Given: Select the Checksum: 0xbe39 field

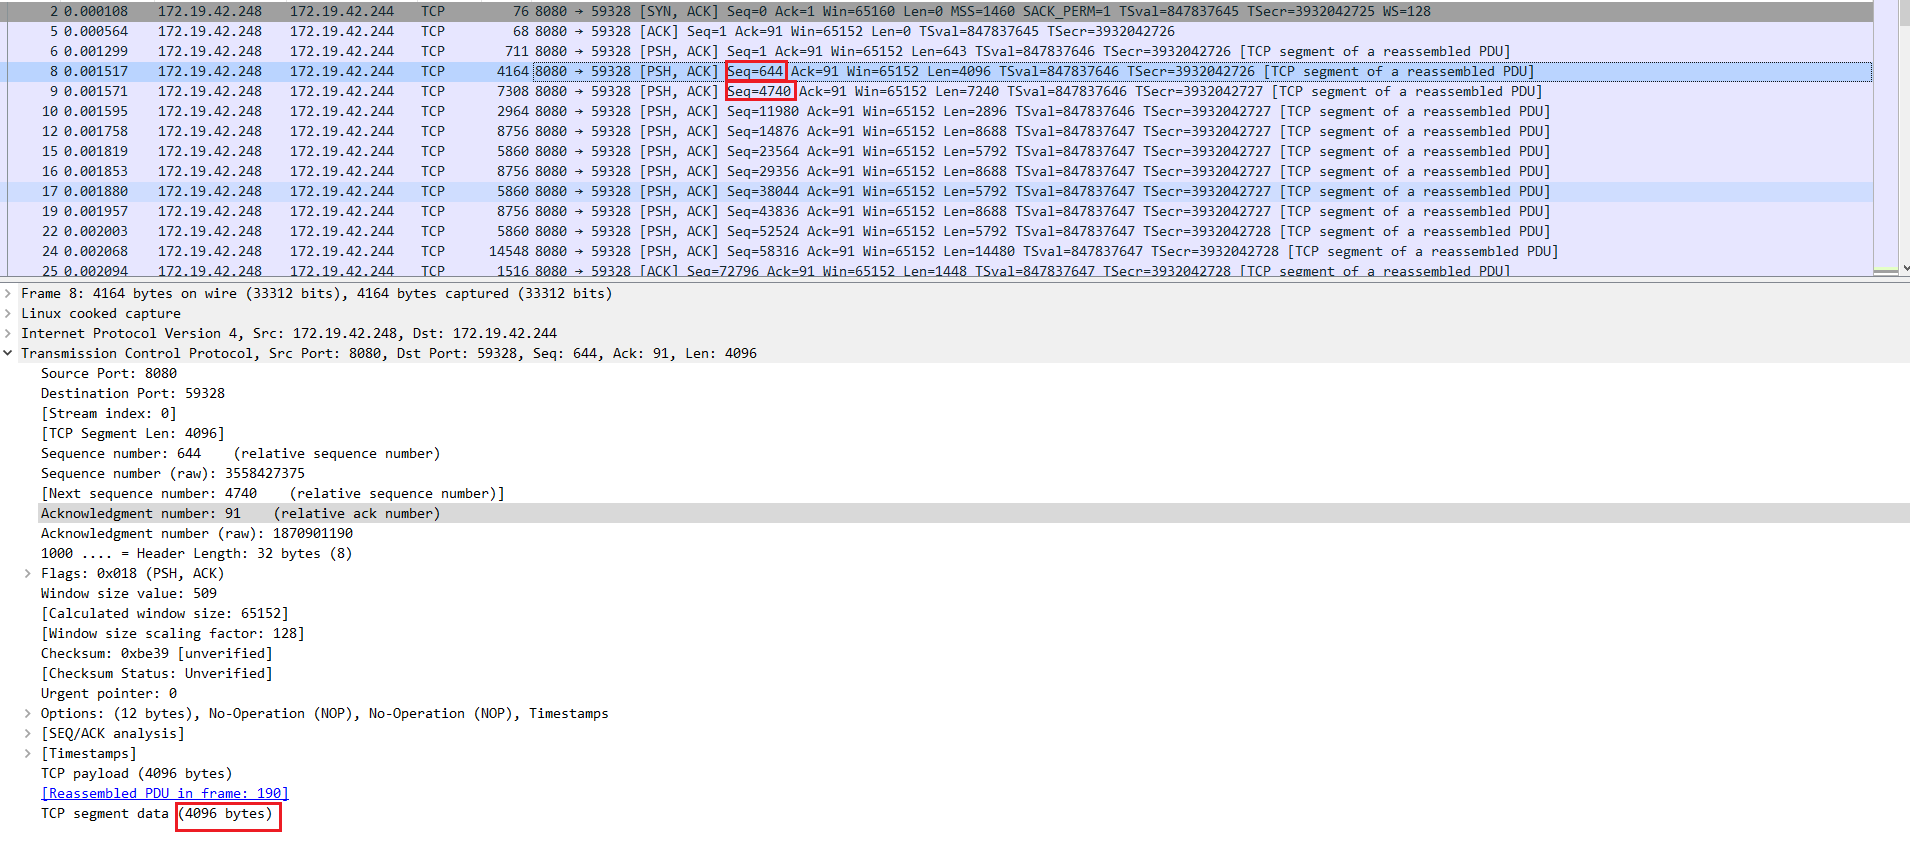Looking at the screenshot, I should pos(156,653).
